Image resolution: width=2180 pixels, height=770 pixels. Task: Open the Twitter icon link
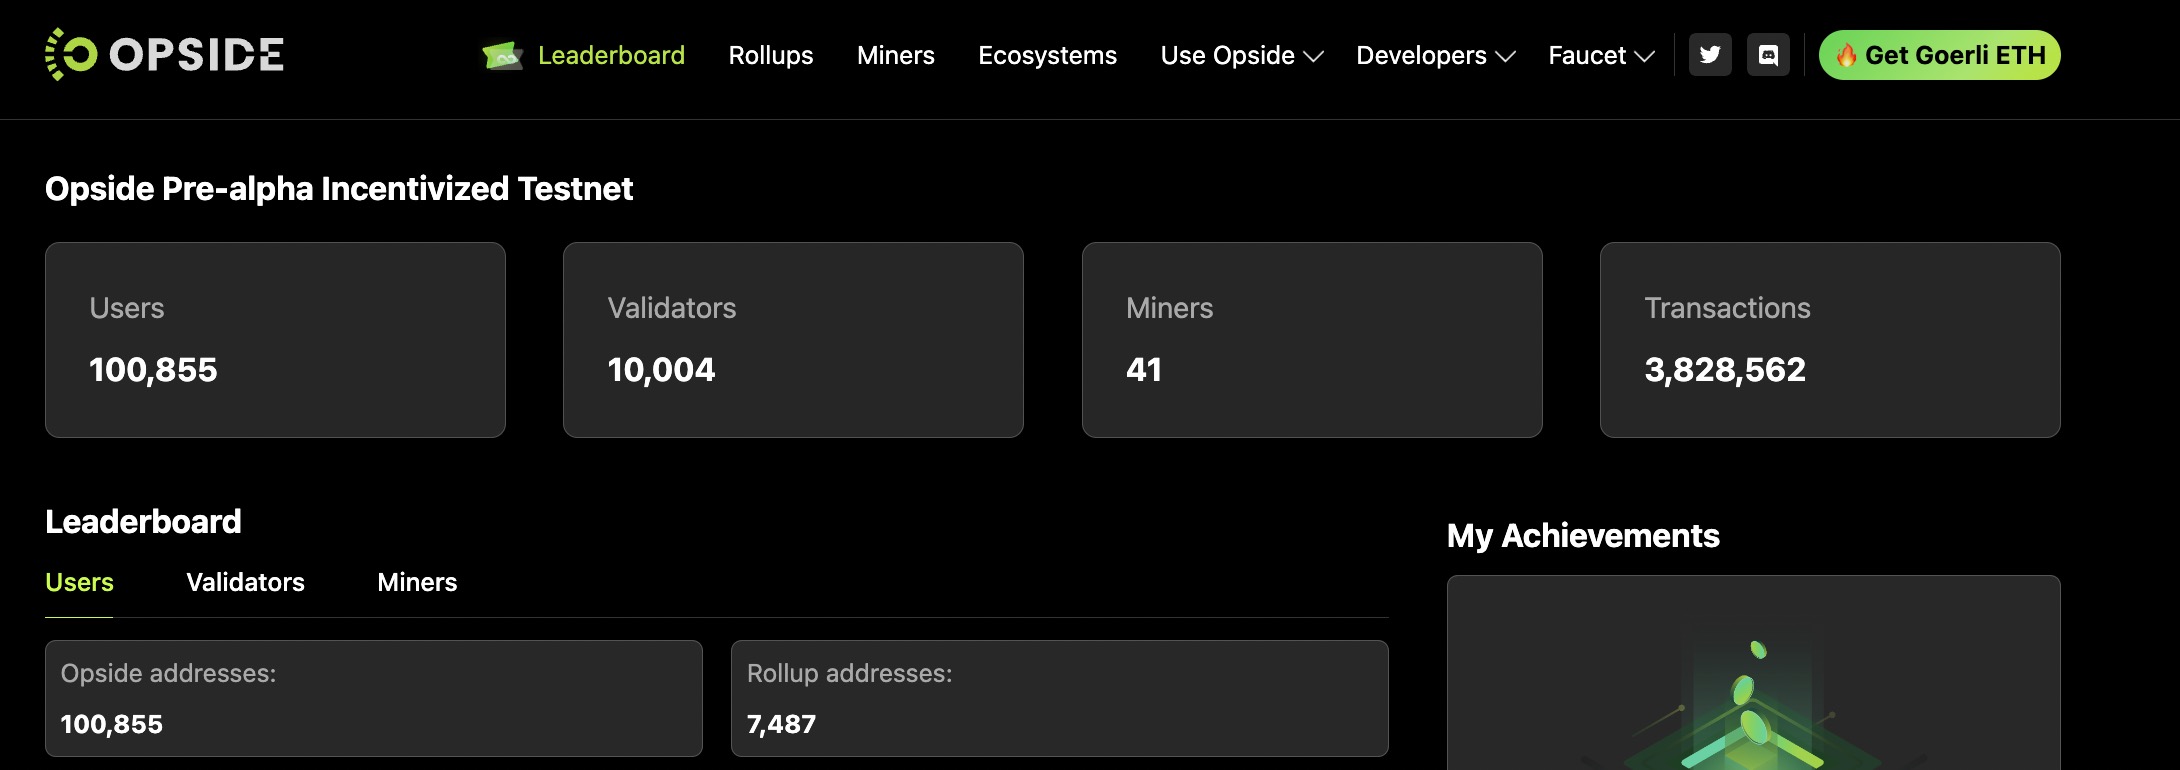pos(1710,55)
